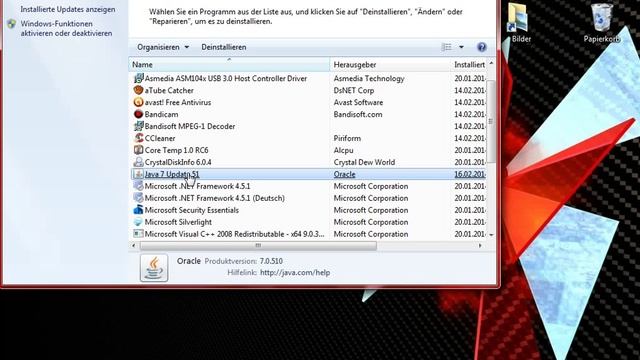
Task: Select Microsoft .NET Framework 4.5.1 (Deutsch) entry
Action: point(309,198)
